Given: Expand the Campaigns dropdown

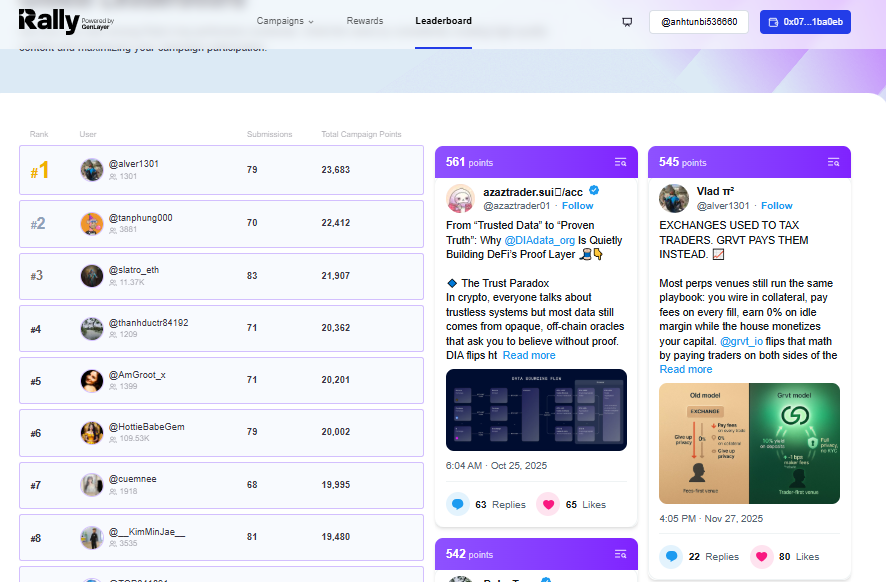Looking at the screenshot, I should pyautogui.click(x=285, y=20).
